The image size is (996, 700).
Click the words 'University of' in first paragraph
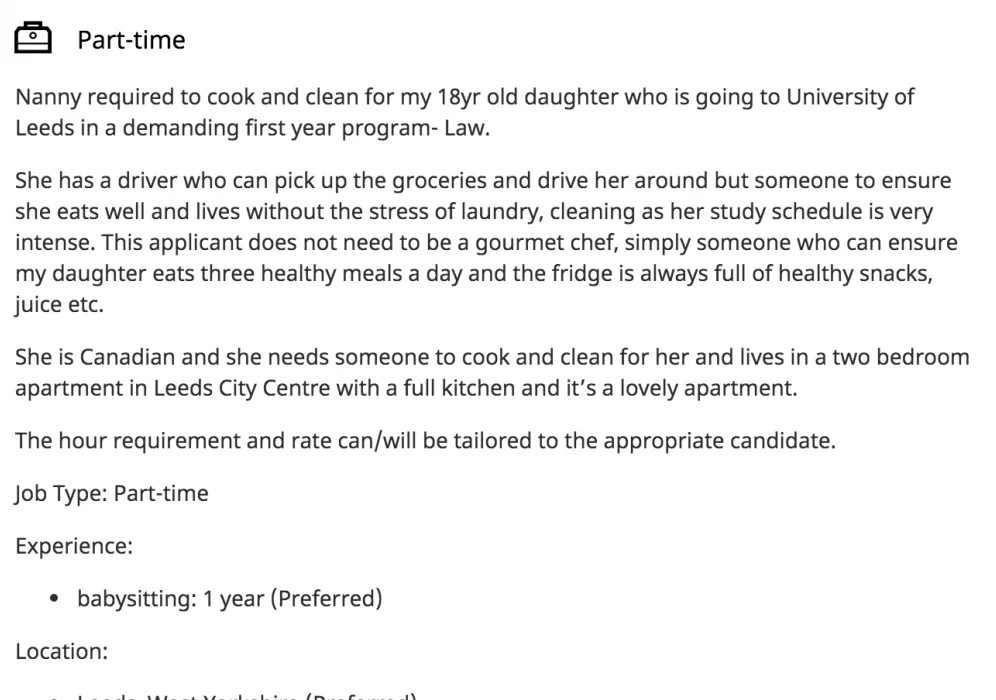point(850,97)
